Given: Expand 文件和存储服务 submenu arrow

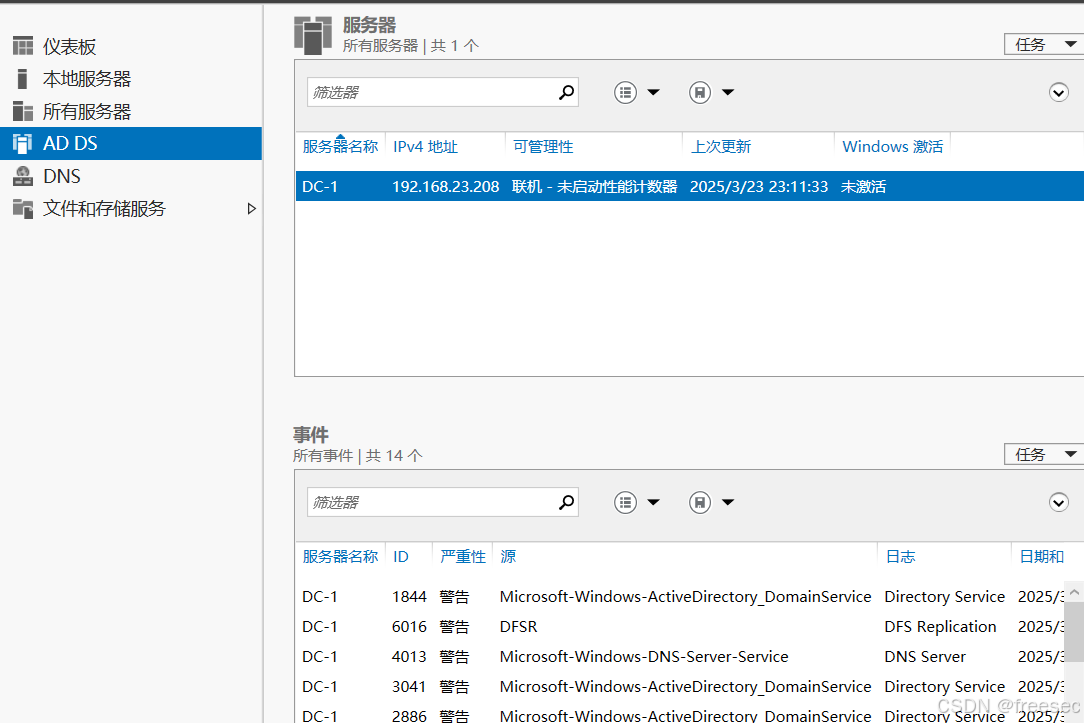Looking at the screenshot, I should point(252,209).
